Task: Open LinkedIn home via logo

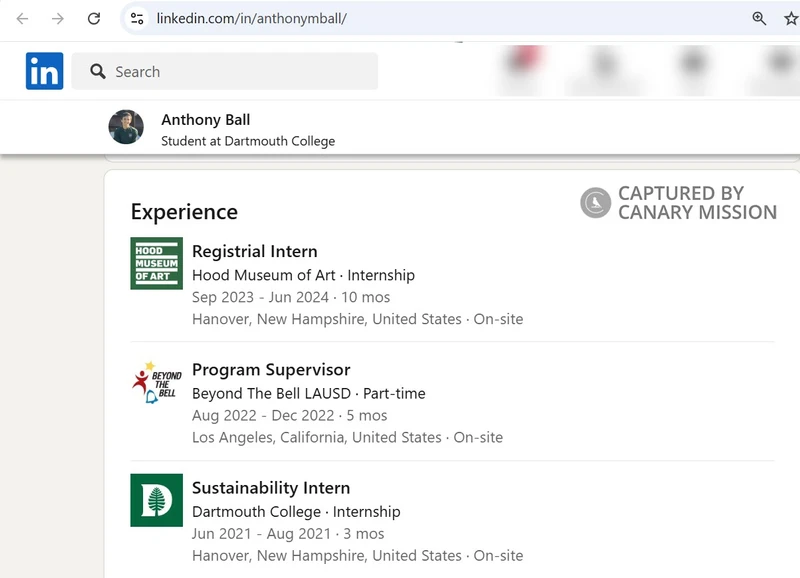Action: pyautogui.click(x=44, y=71)
